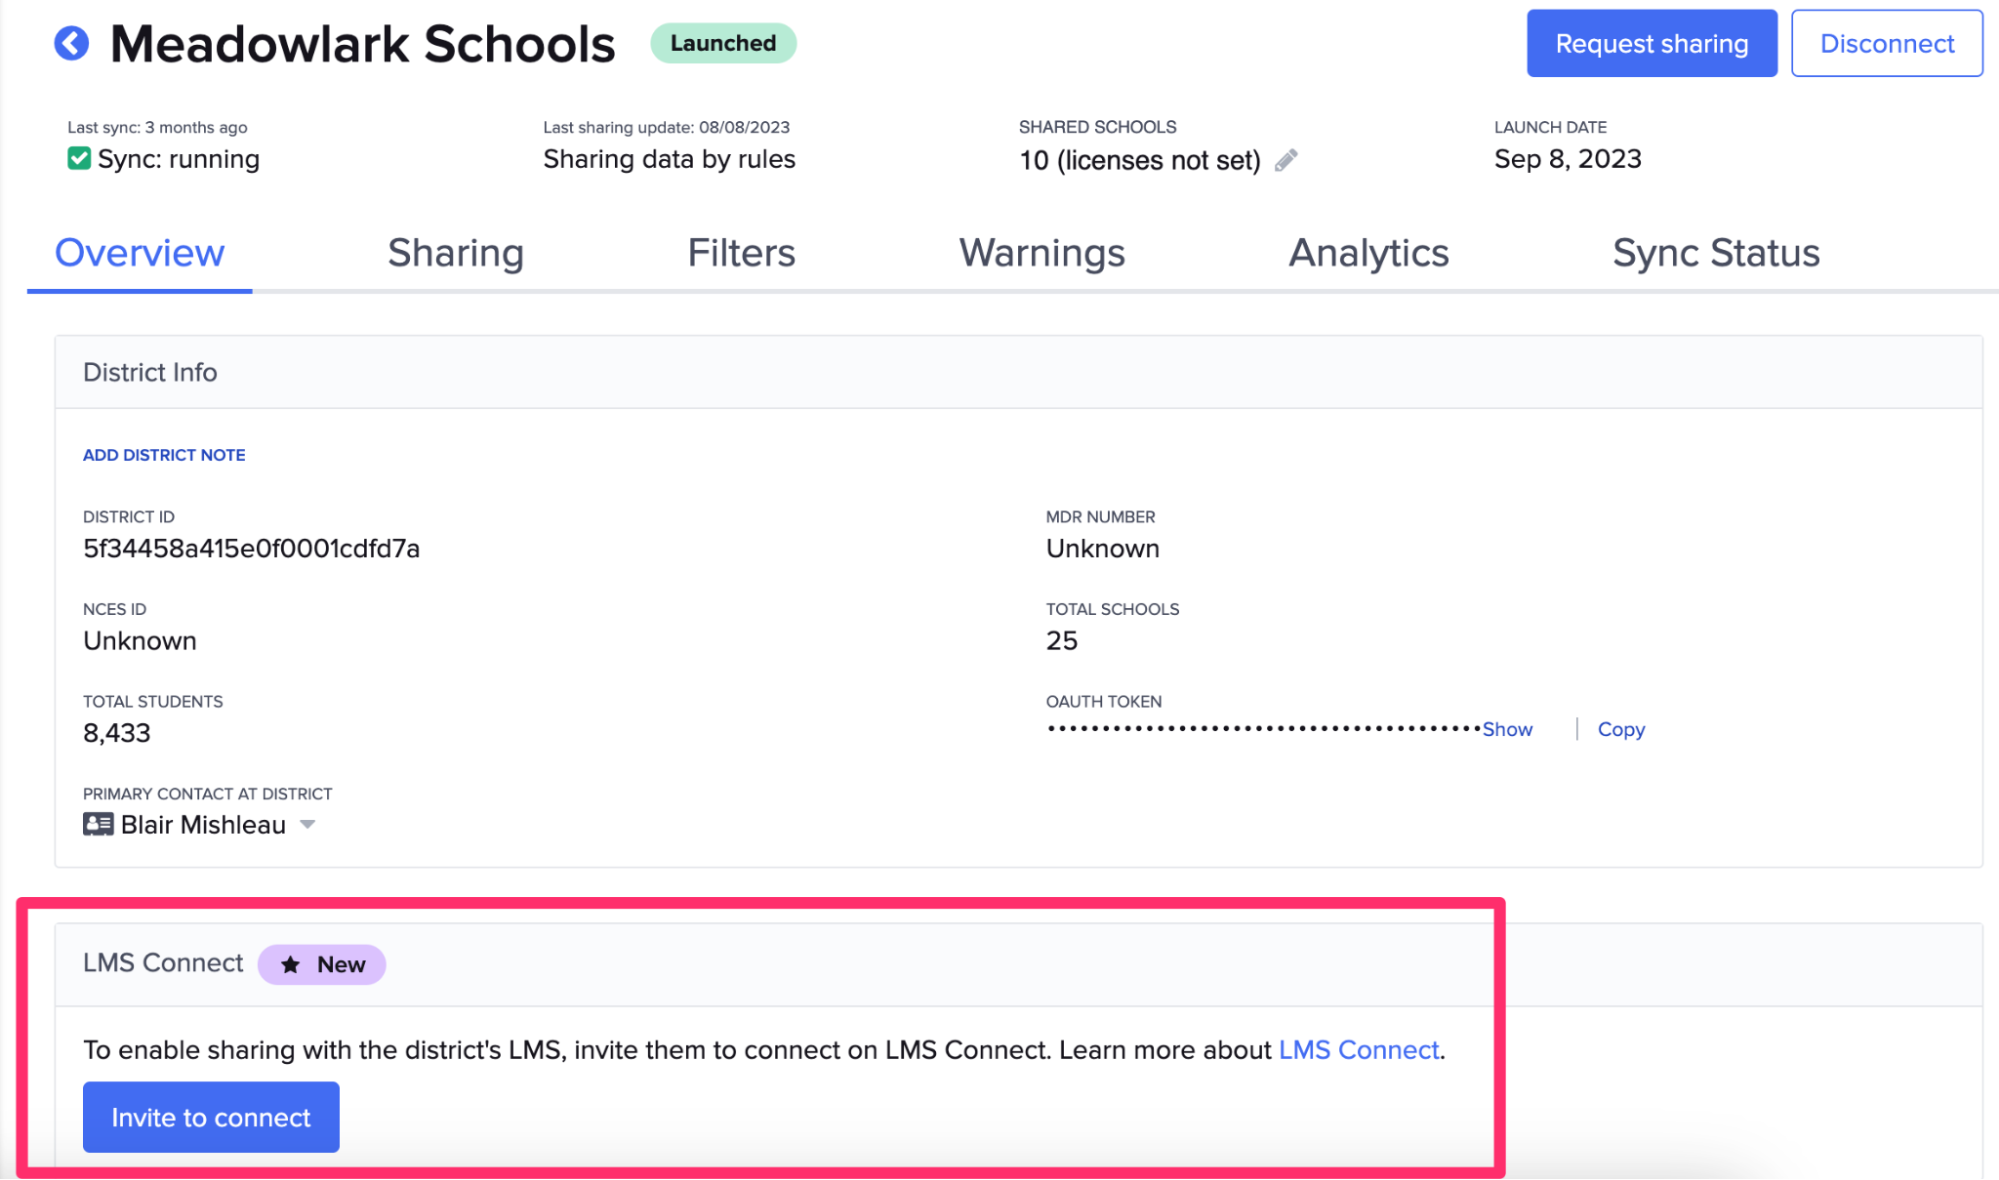Open the Warnings tab
The width and height of the screenshot is (1999, 1180).
click(1041, 253)
